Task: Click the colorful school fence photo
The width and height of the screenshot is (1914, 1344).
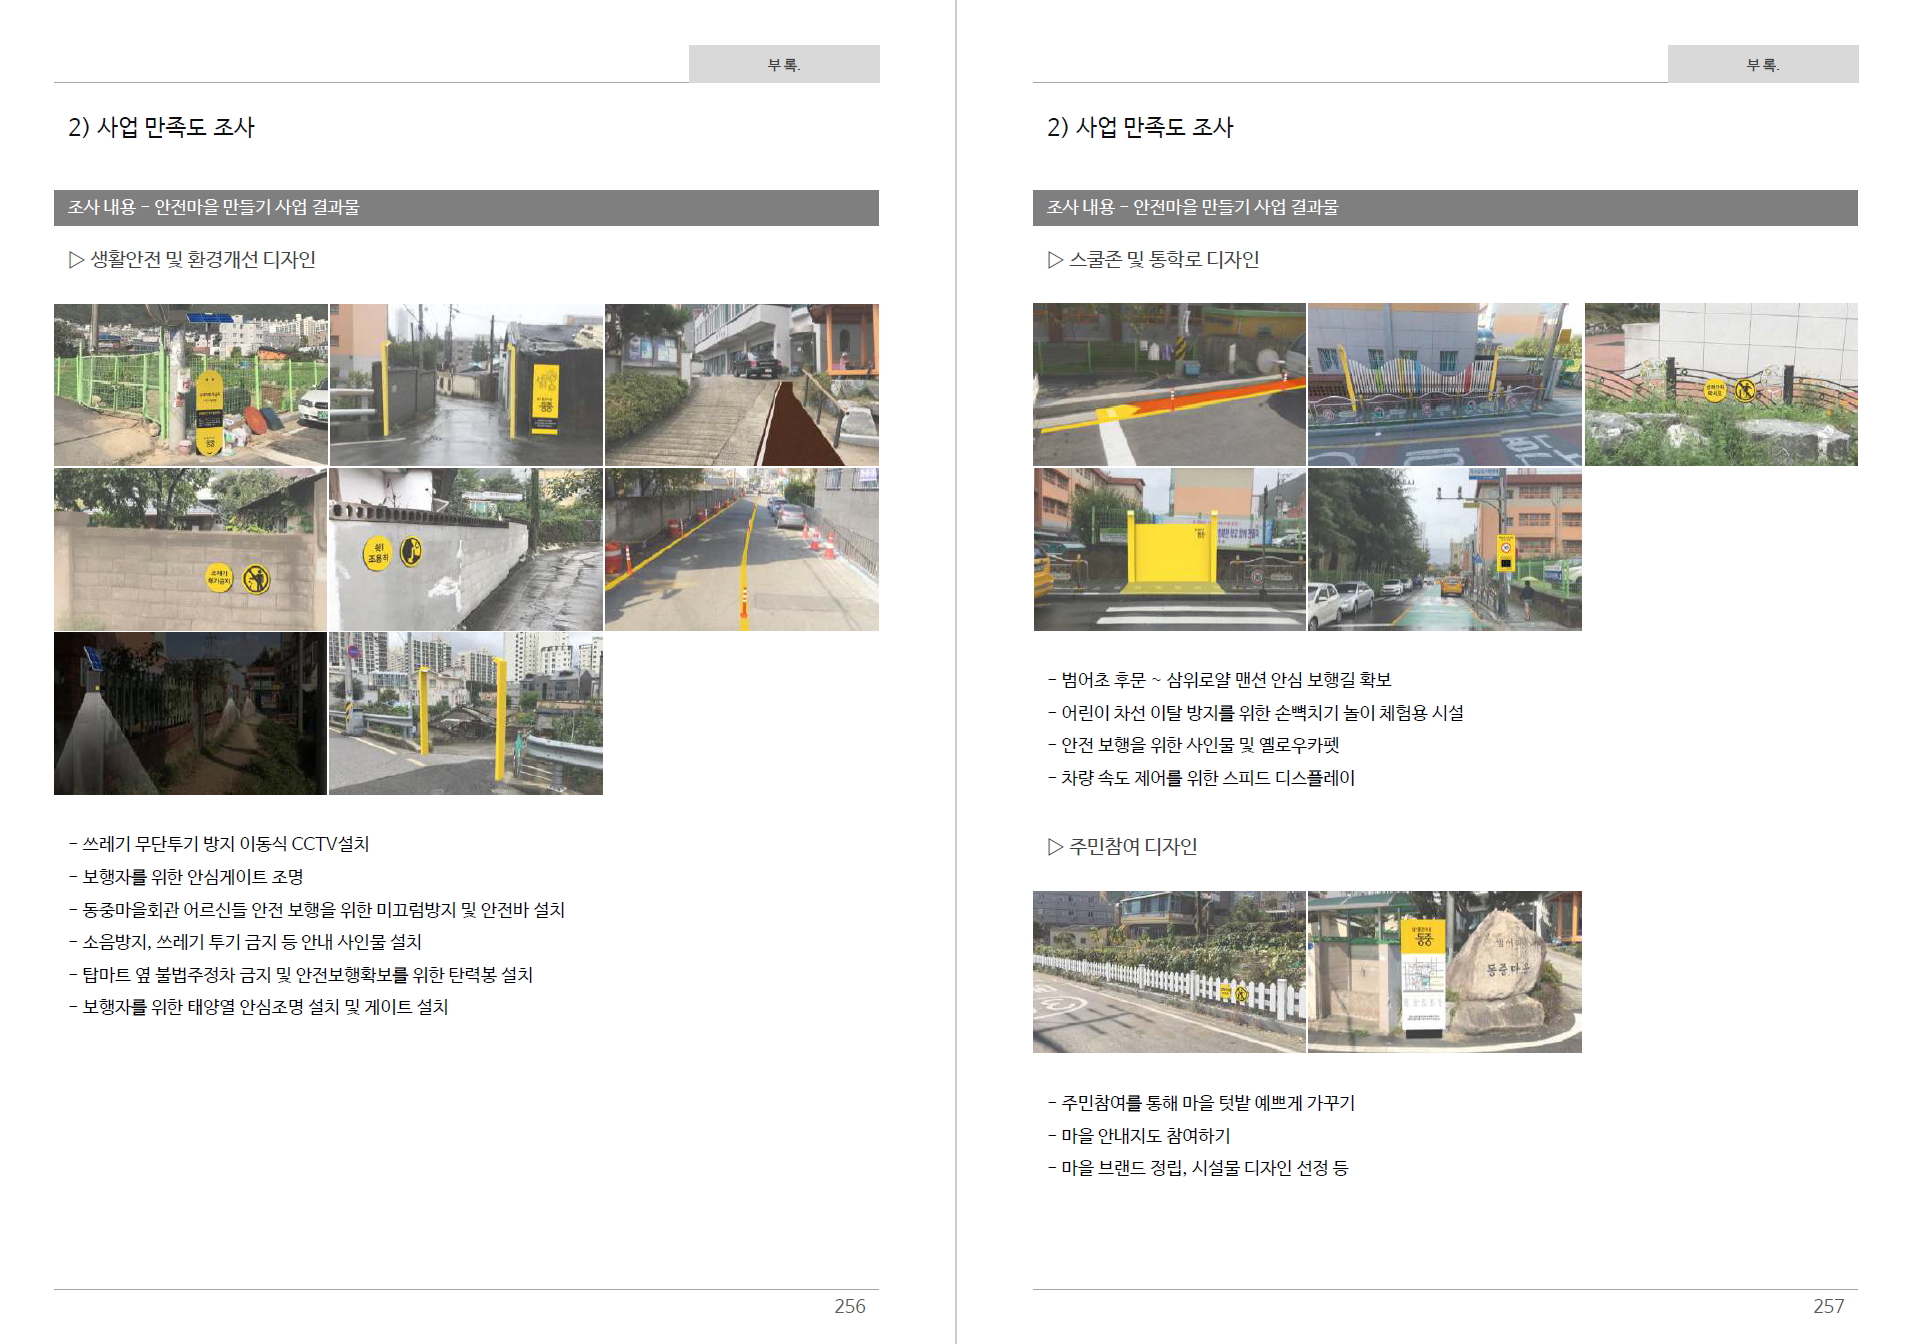Action: (1444, 385)
